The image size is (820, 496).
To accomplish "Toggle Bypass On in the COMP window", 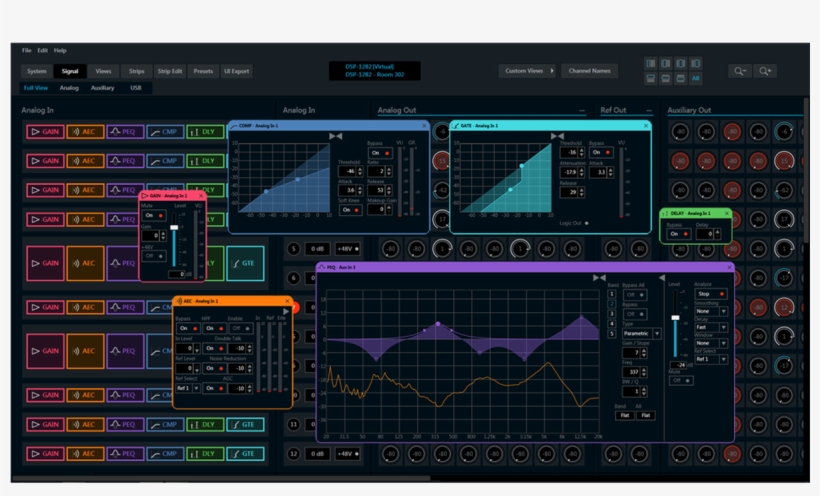I will [378, 153].
